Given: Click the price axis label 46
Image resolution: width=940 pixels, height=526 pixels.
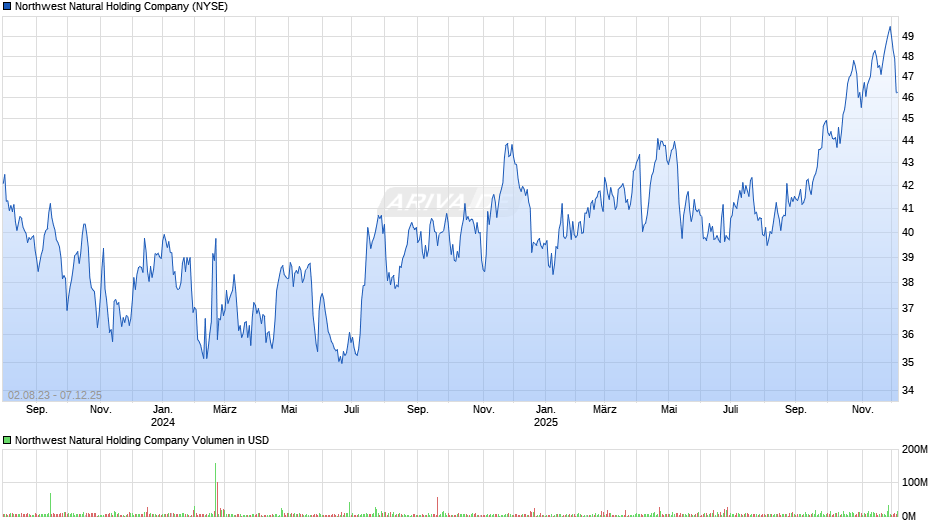Looking at the screenshot, I should pyautogui.click(x=908, y=97).
